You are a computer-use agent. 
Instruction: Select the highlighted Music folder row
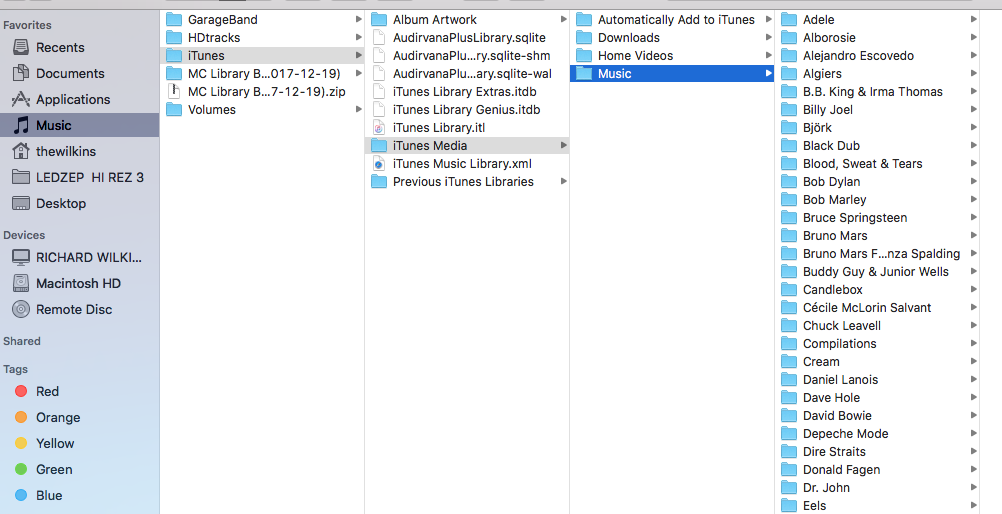672,74
